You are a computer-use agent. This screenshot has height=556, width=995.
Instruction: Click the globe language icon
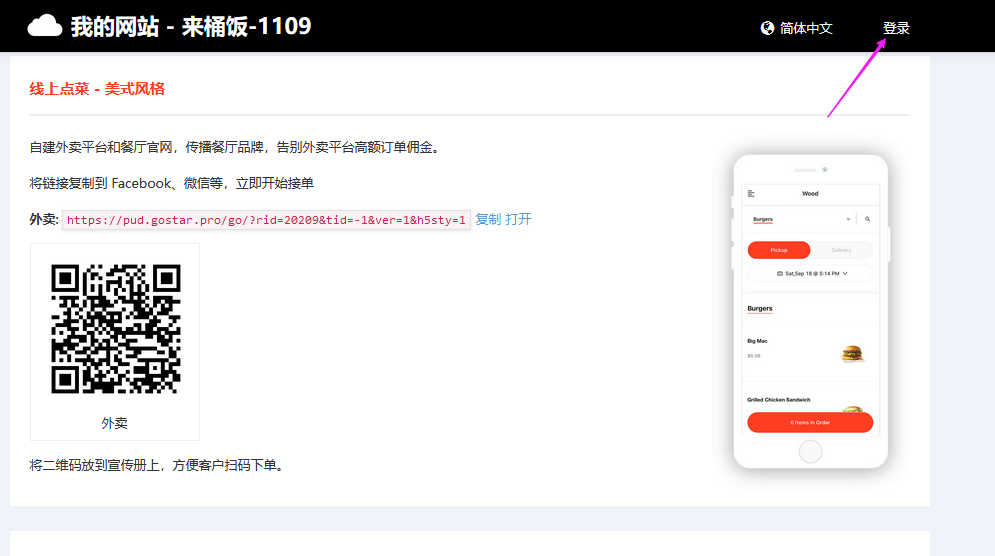(x=767, y=28)
